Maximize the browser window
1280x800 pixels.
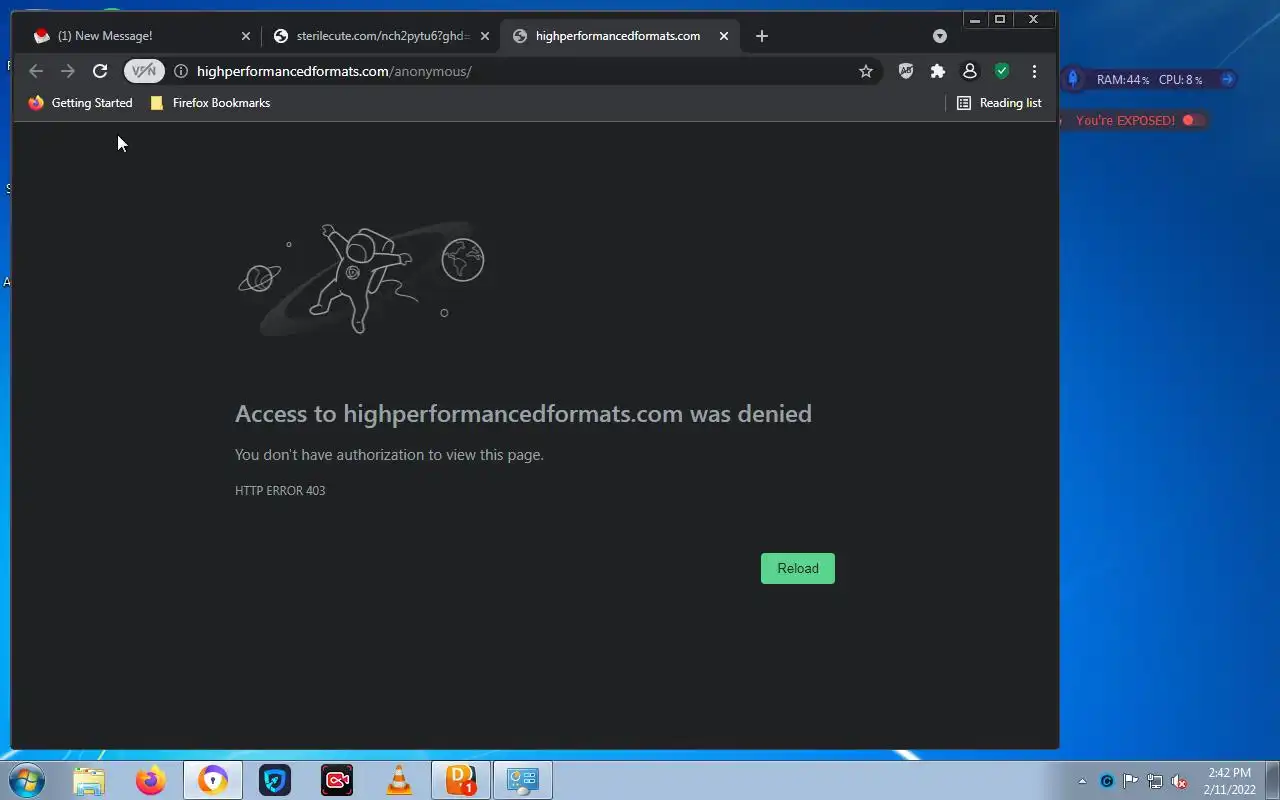pyautogui.click(x=1000, y=20)
